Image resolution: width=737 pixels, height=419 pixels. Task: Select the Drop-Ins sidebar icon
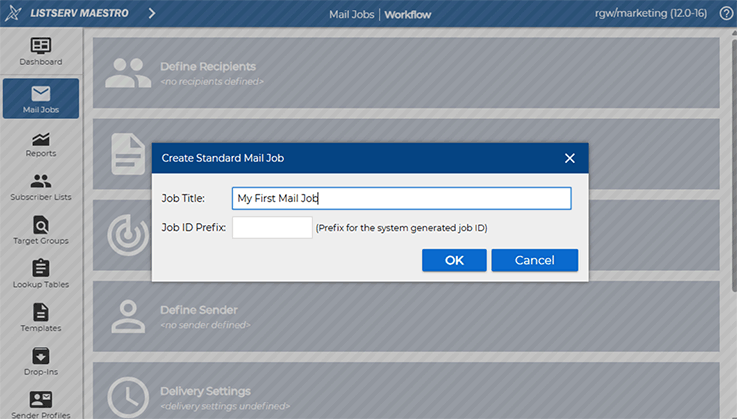point(41,355)
